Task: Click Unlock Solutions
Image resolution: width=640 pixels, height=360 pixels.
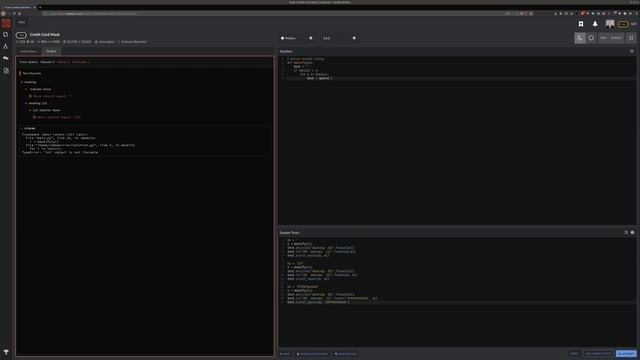Action: 312,354
